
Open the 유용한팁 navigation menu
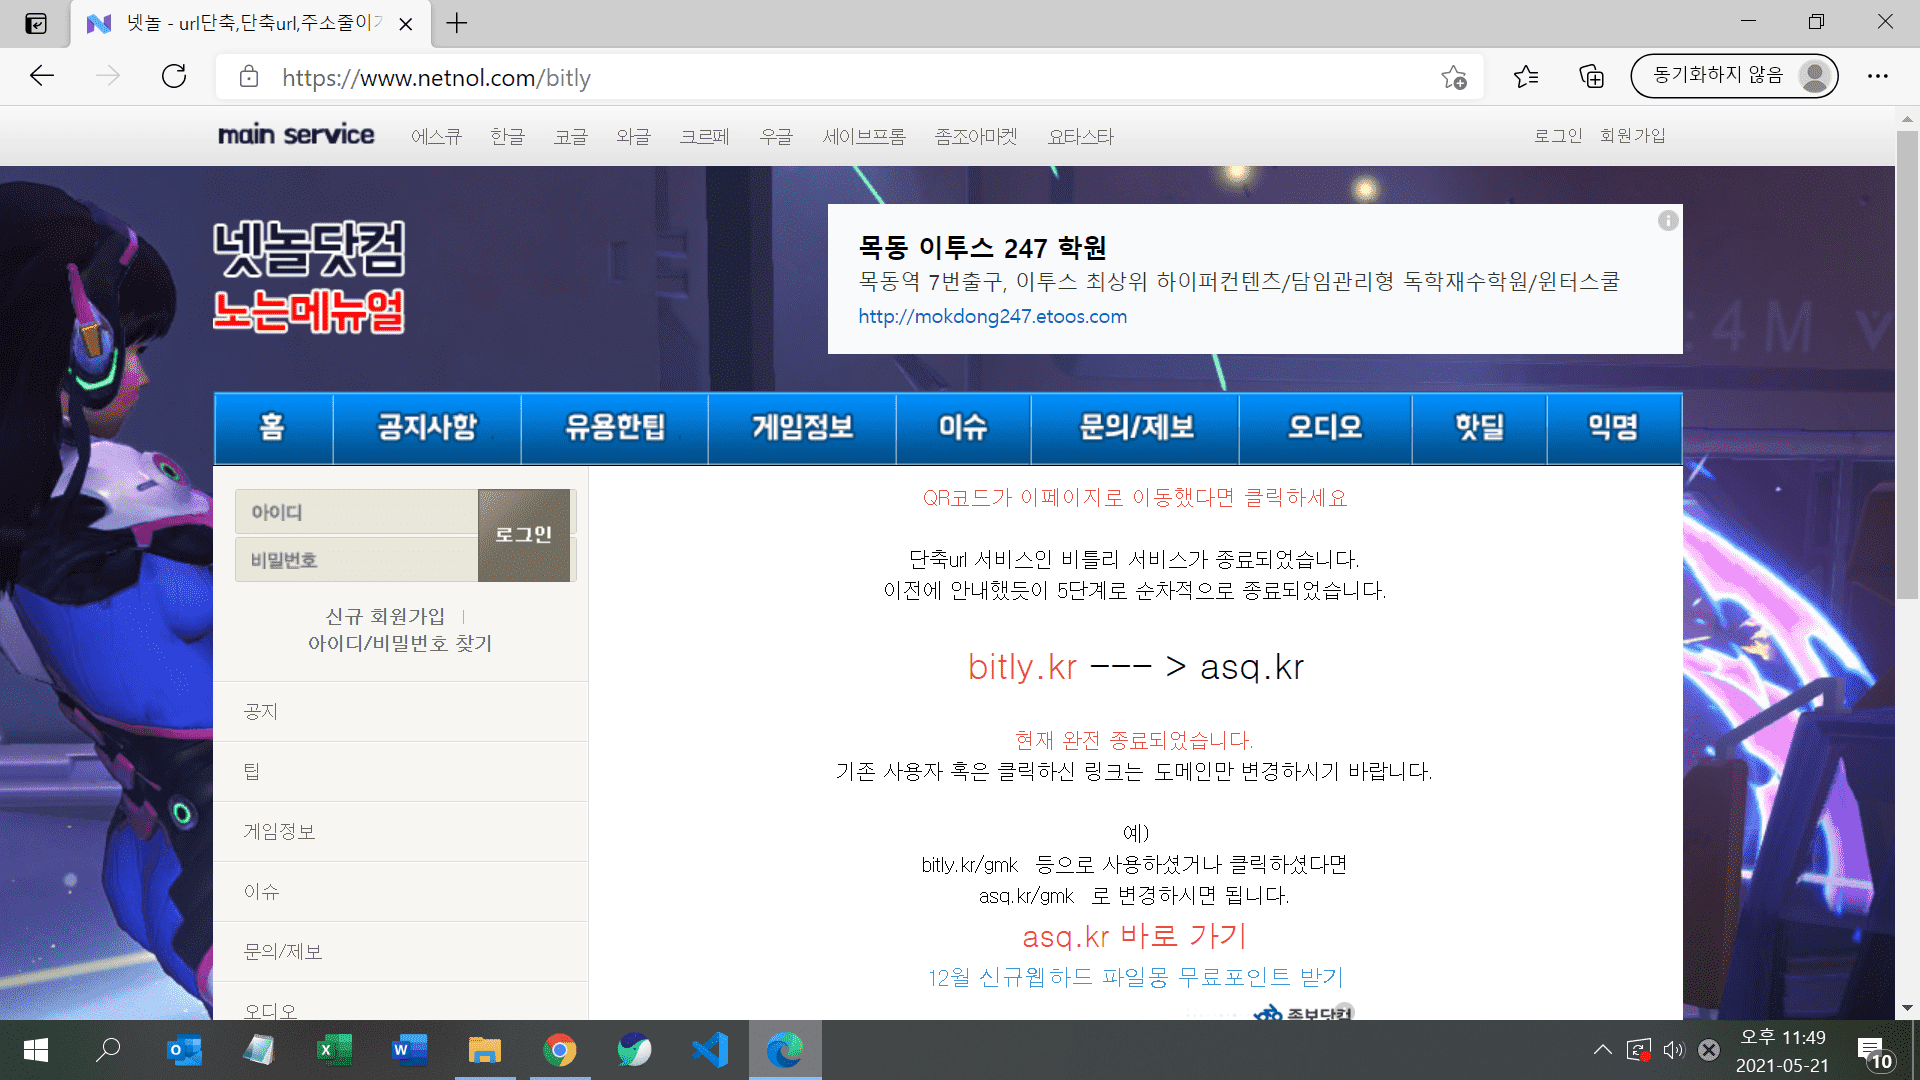click(614, 428)
